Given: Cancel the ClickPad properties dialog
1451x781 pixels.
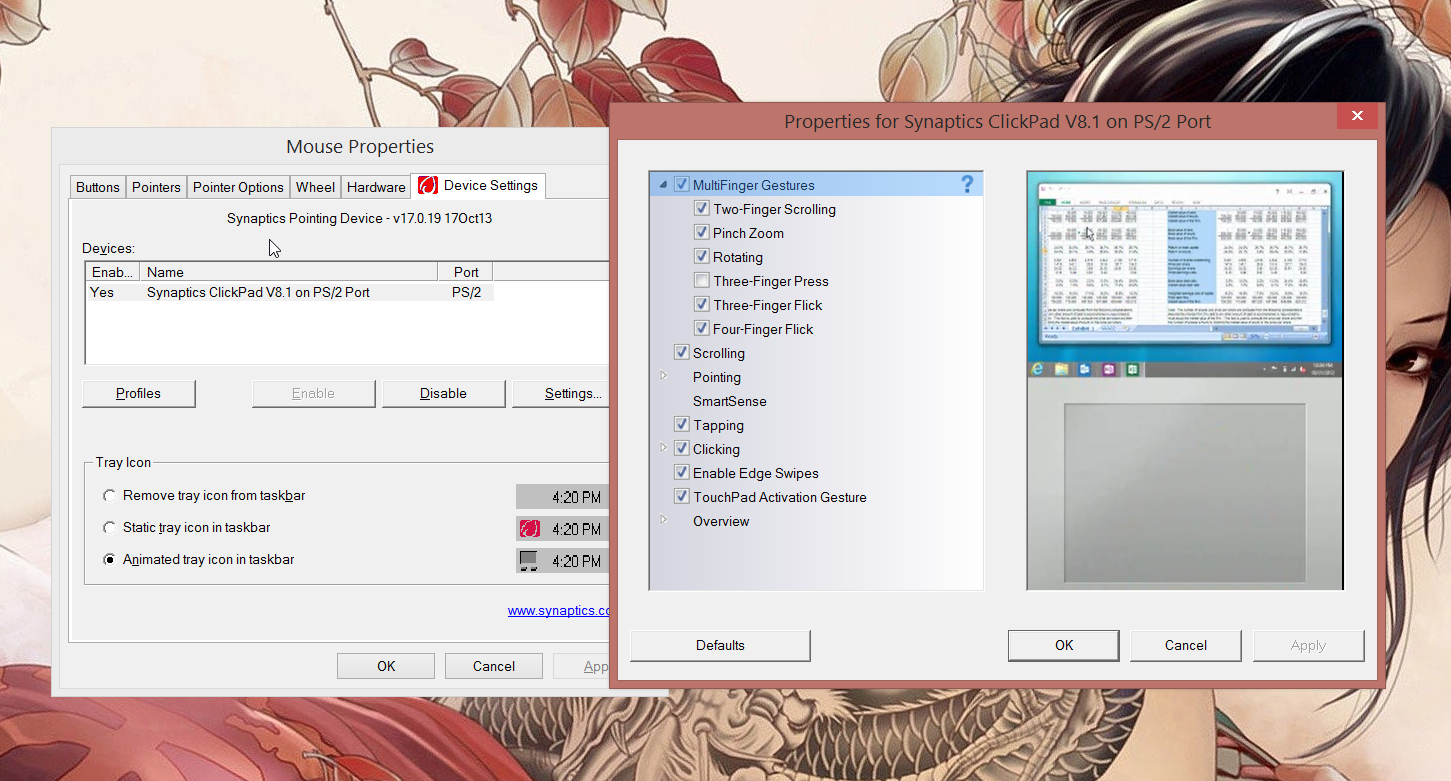Looking at the screenshot, I should coord(1186,645).
